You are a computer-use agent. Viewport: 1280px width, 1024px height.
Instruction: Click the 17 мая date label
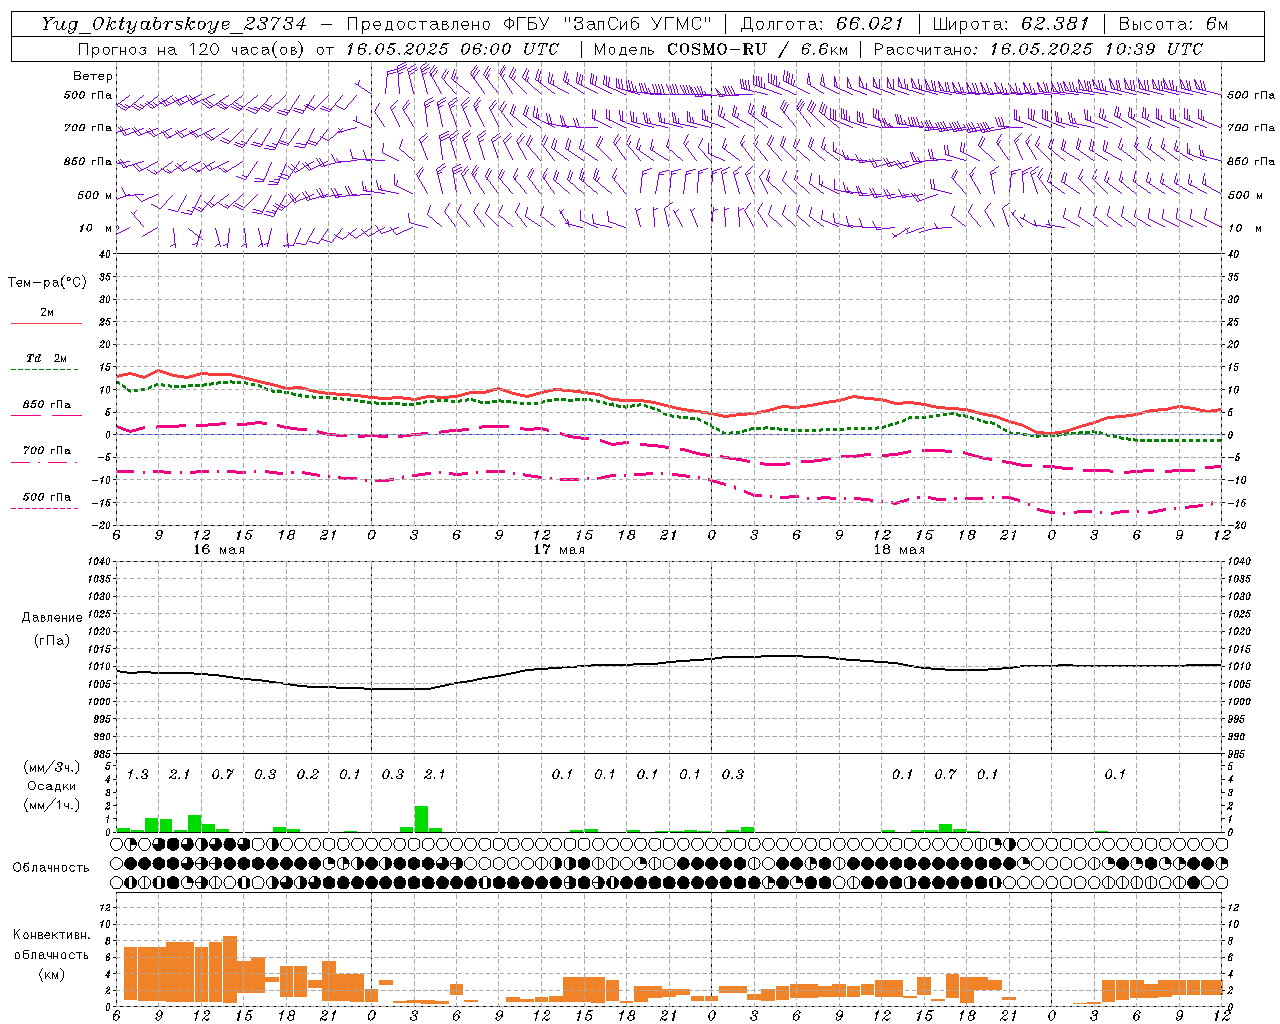(558, 549)
